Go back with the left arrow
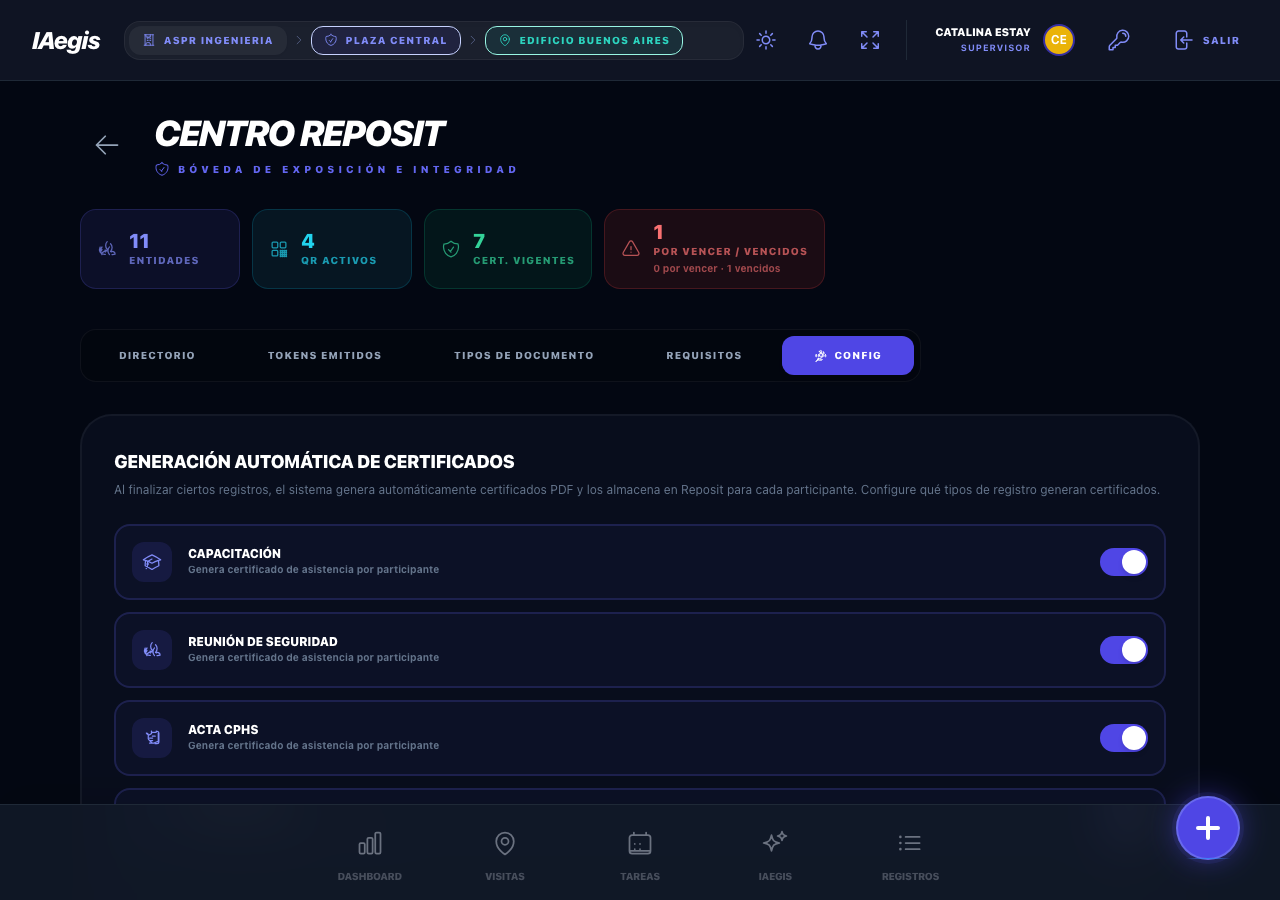Viewport: 1280px width, 900px height. click(x=107, y=145)
